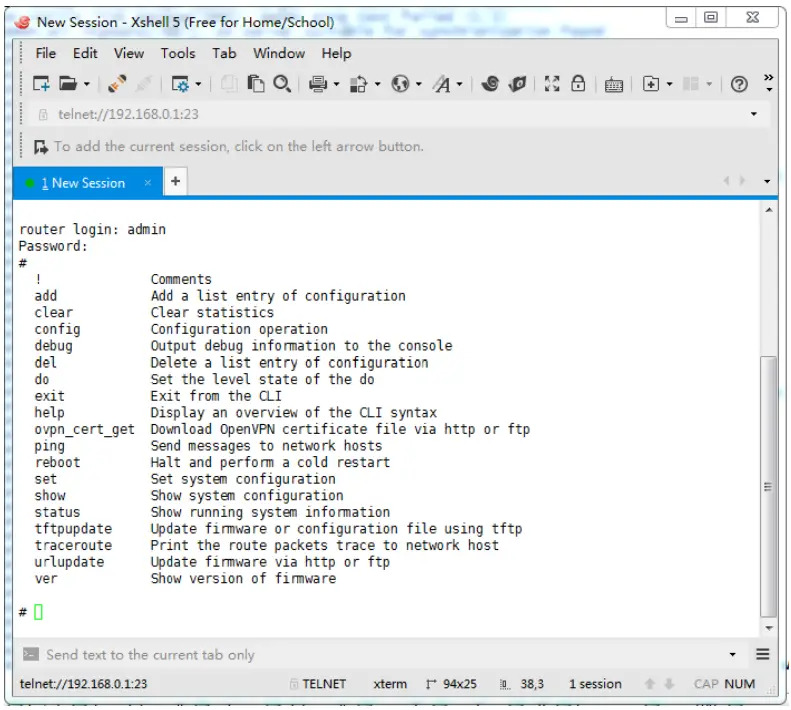The height and width of the screenshot is (710, 791).
Task: Click the Paste clipboard icon
Action: tap(256, 85)
